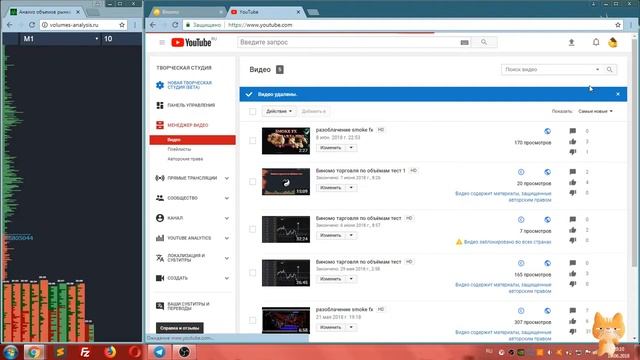Open the first smoke fx video thumbnail
Image resolution: width=640 pixels, height=360 pixels.
286,141
